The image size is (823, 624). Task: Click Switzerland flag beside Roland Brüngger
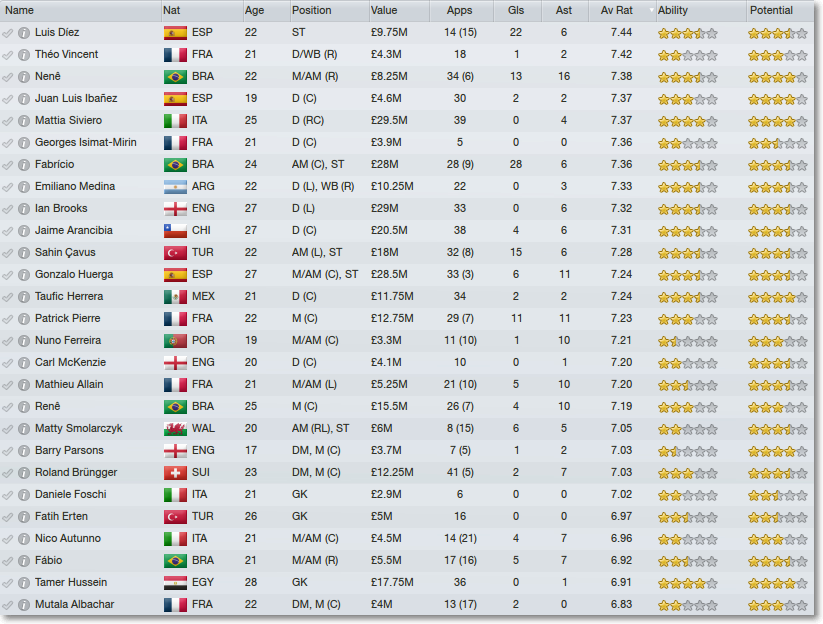click(175, 473)
